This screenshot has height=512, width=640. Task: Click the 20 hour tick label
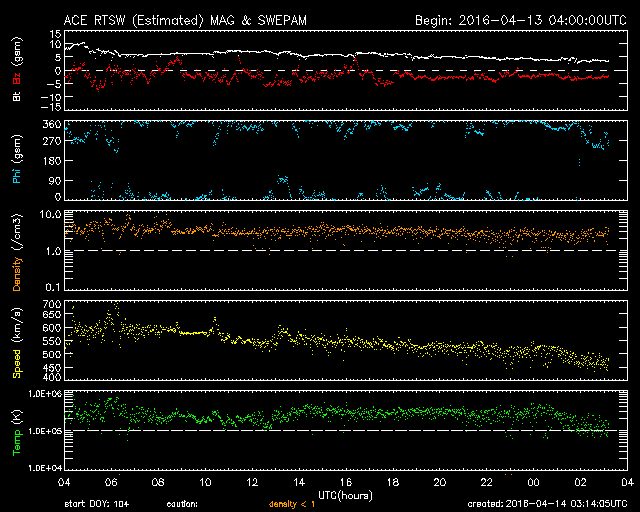(x=438, y=482)
